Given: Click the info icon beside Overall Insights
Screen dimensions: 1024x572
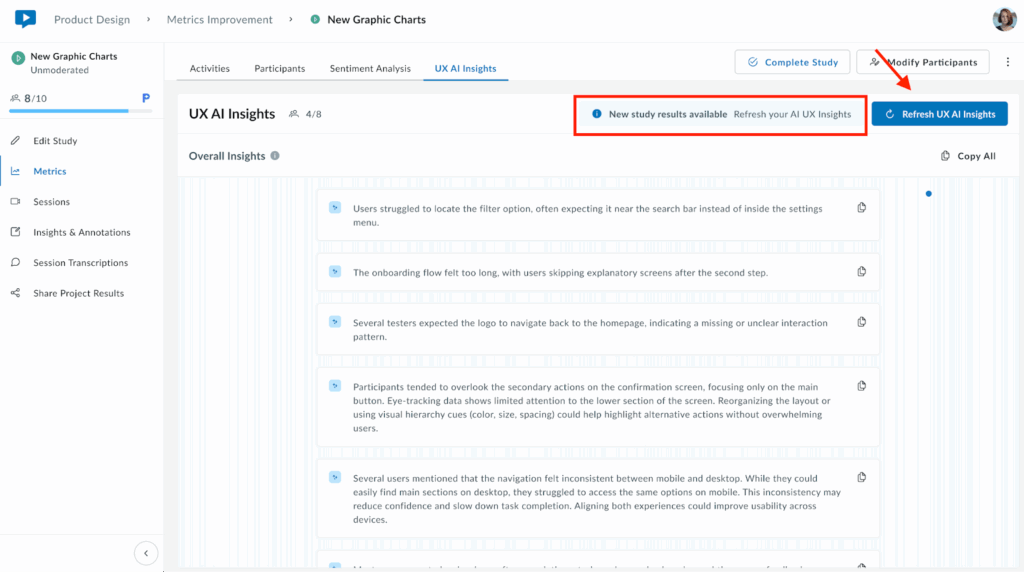Looking at the screenshot, I should [275, 155].
